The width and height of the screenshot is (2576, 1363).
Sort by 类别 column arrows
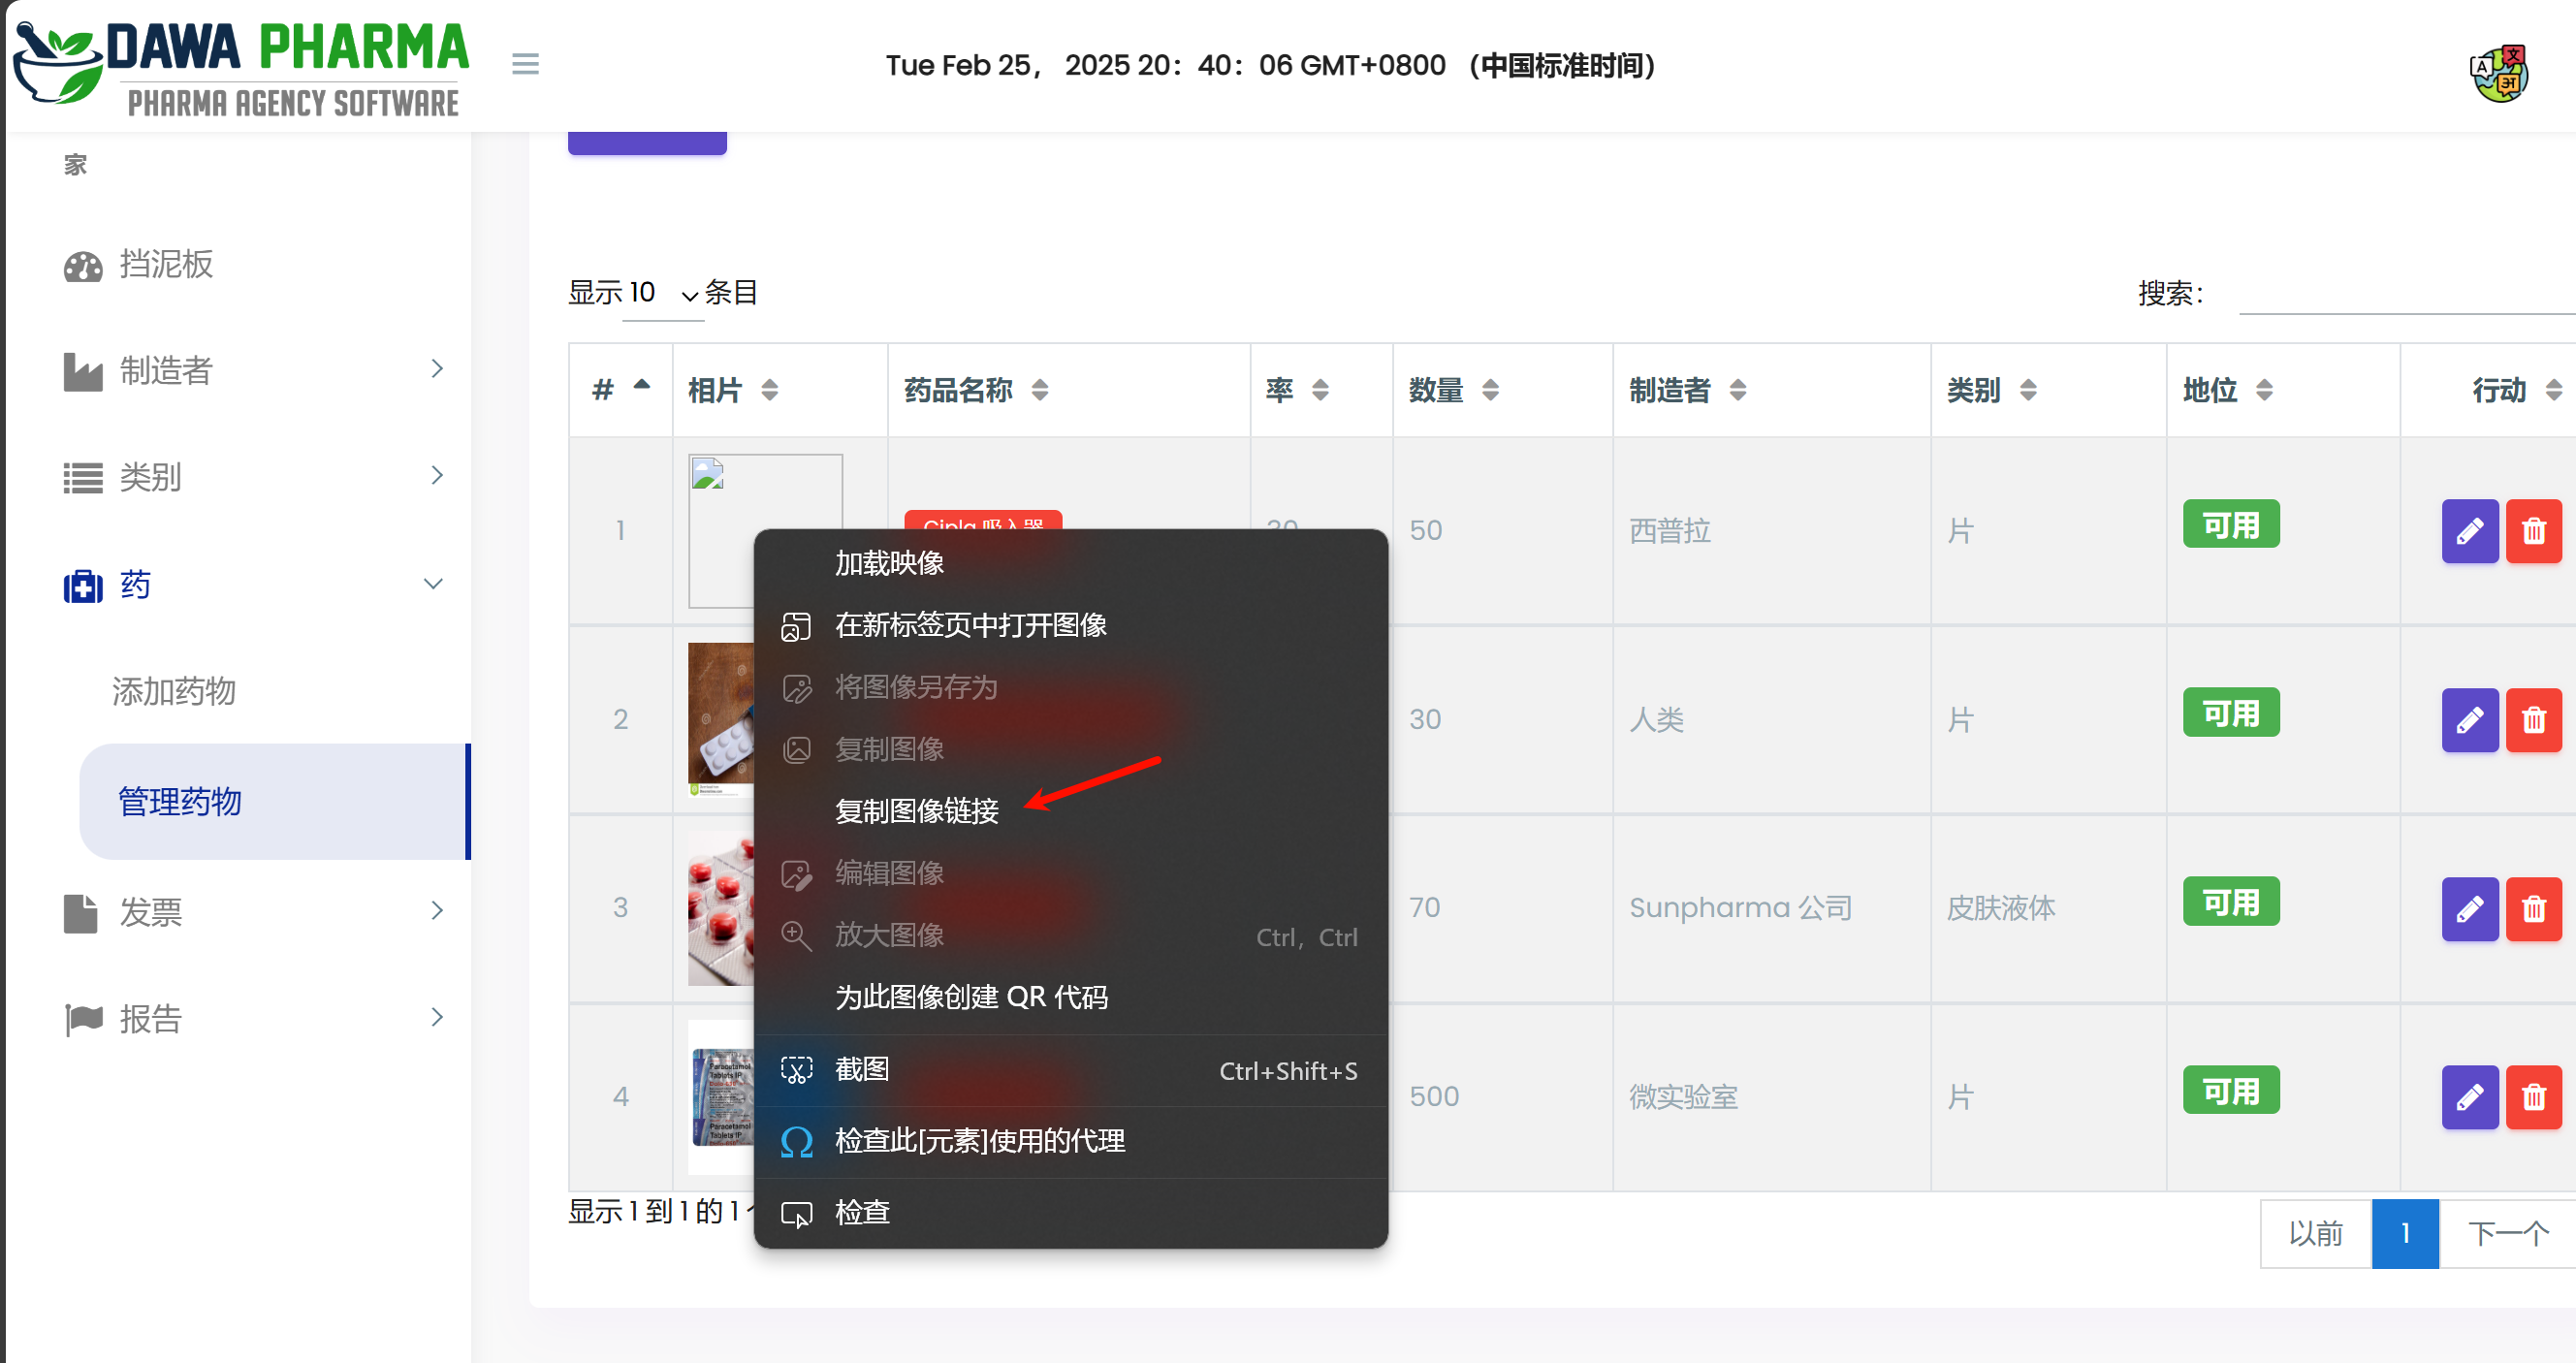tap(2028, 390)
